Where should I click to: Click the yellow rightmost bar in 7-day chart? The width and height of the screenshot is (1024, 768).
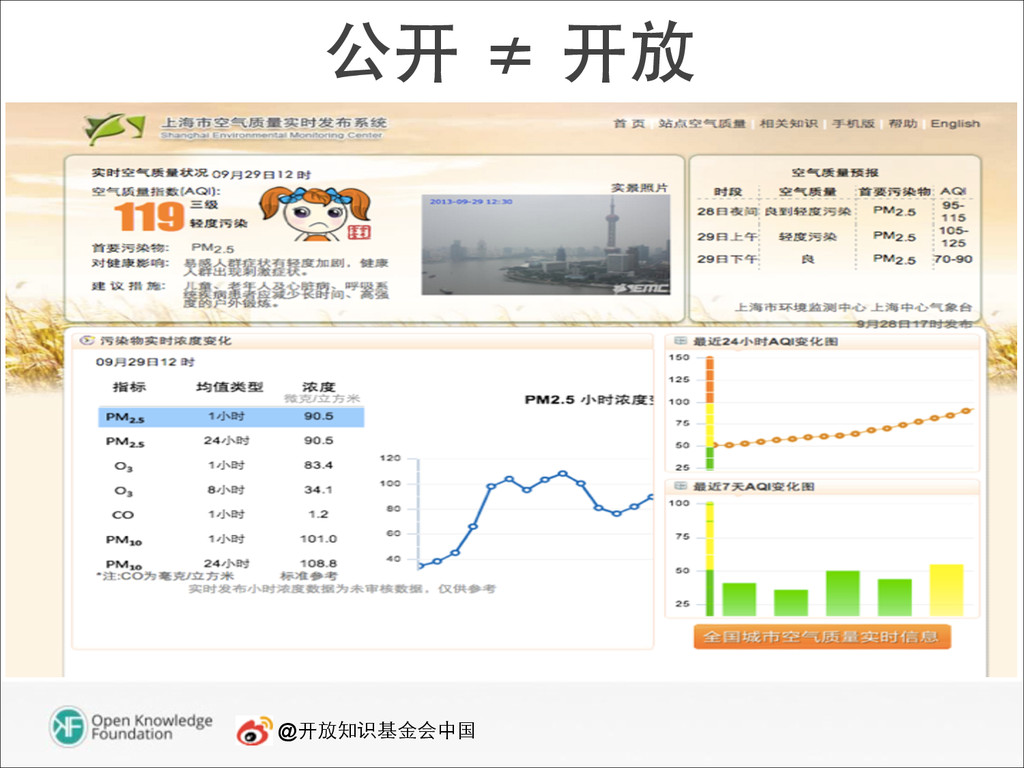point(946,590)
